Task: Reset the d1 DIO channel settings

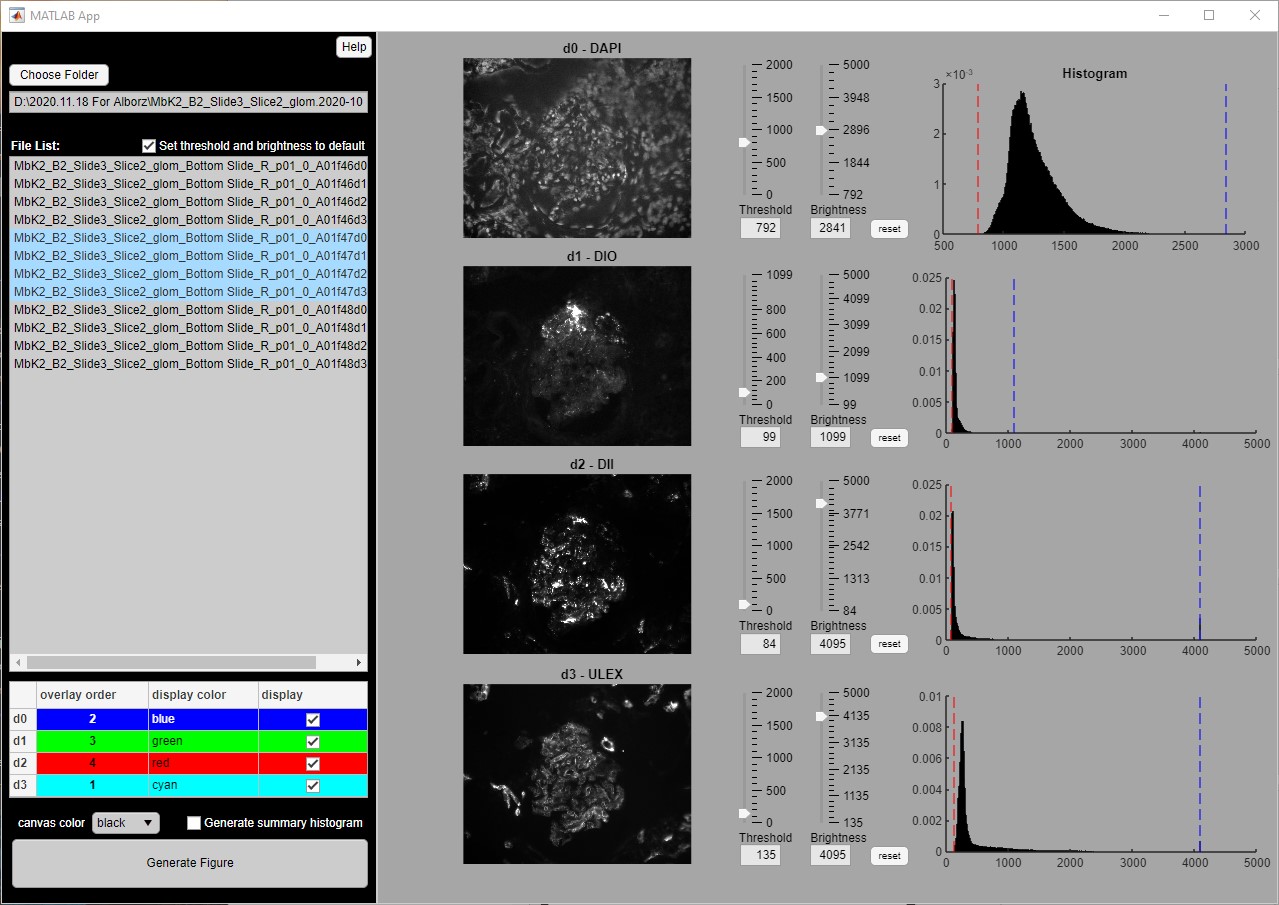Action: pos(889,438)
